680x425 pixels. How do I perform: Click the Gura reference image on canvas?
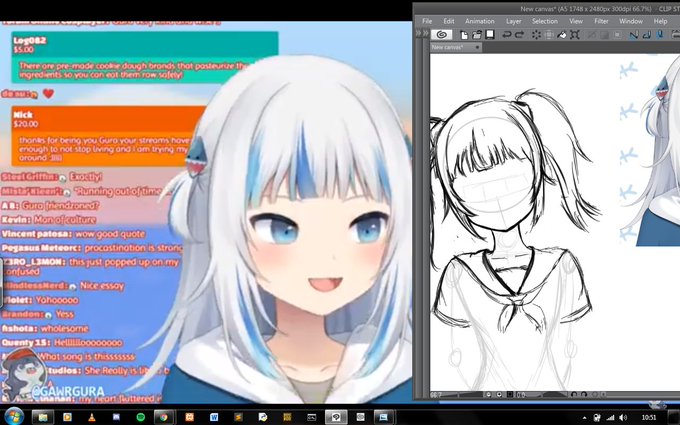tap(655, 152)
